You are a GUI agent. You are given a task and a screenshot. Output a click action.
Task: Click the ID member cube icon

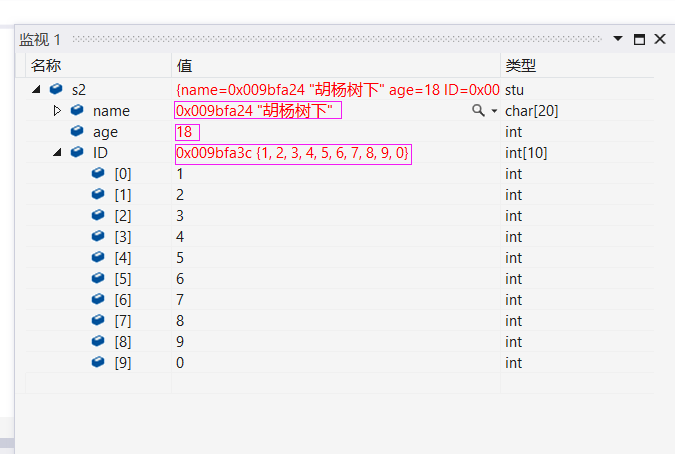coord(77,152)
